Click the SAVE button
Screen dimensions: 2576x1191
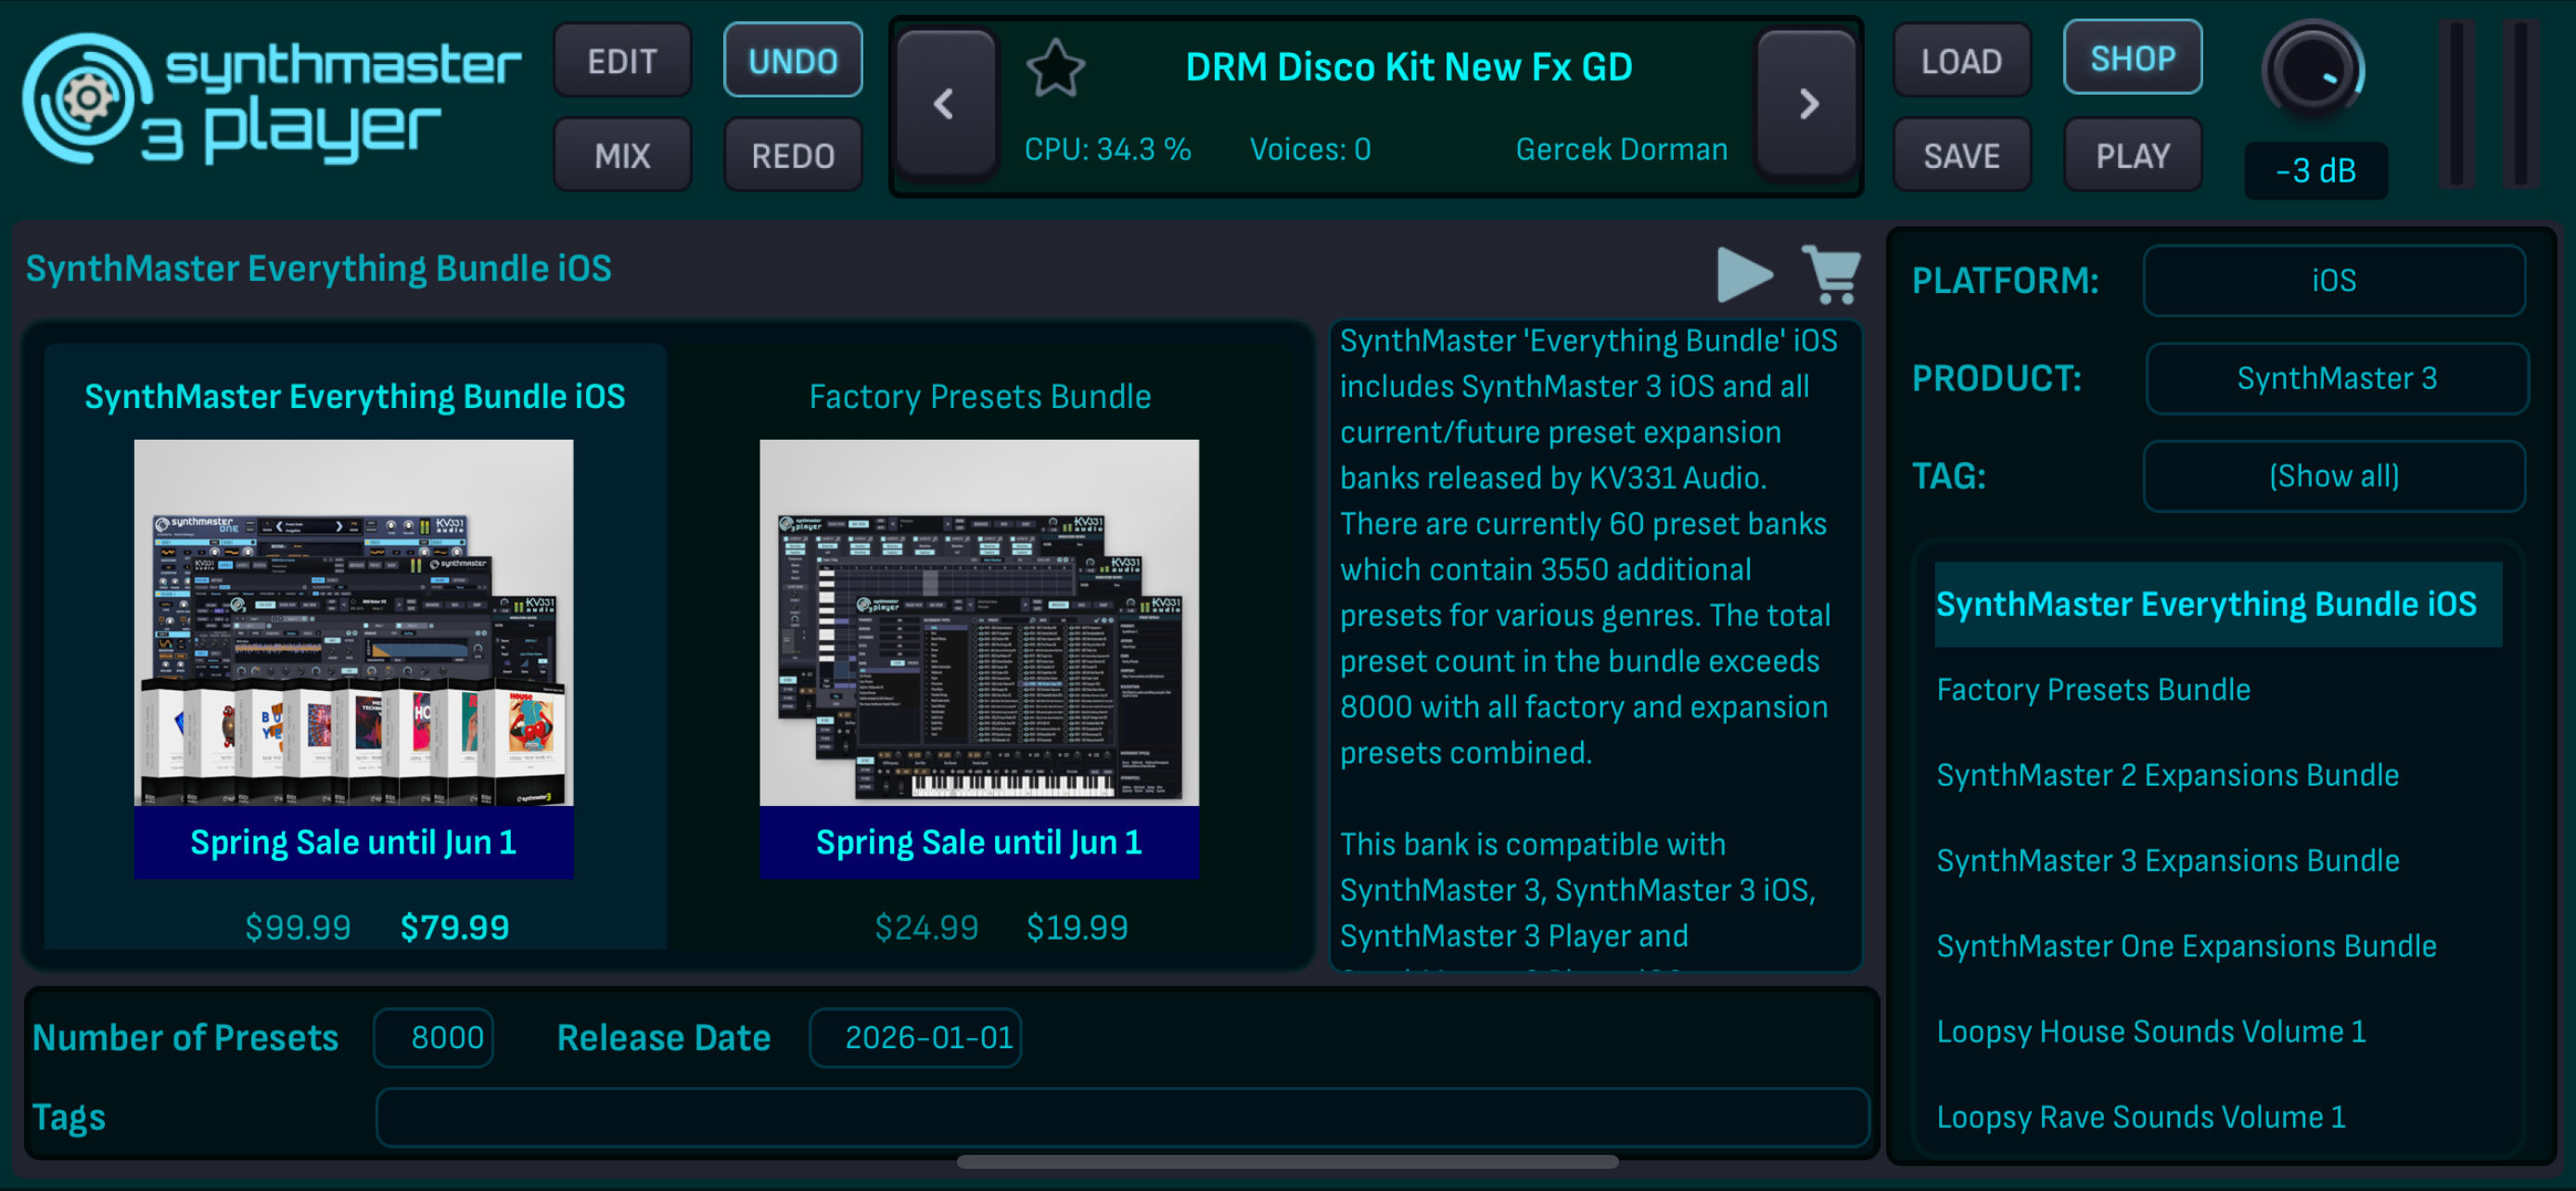(1961, 155)
